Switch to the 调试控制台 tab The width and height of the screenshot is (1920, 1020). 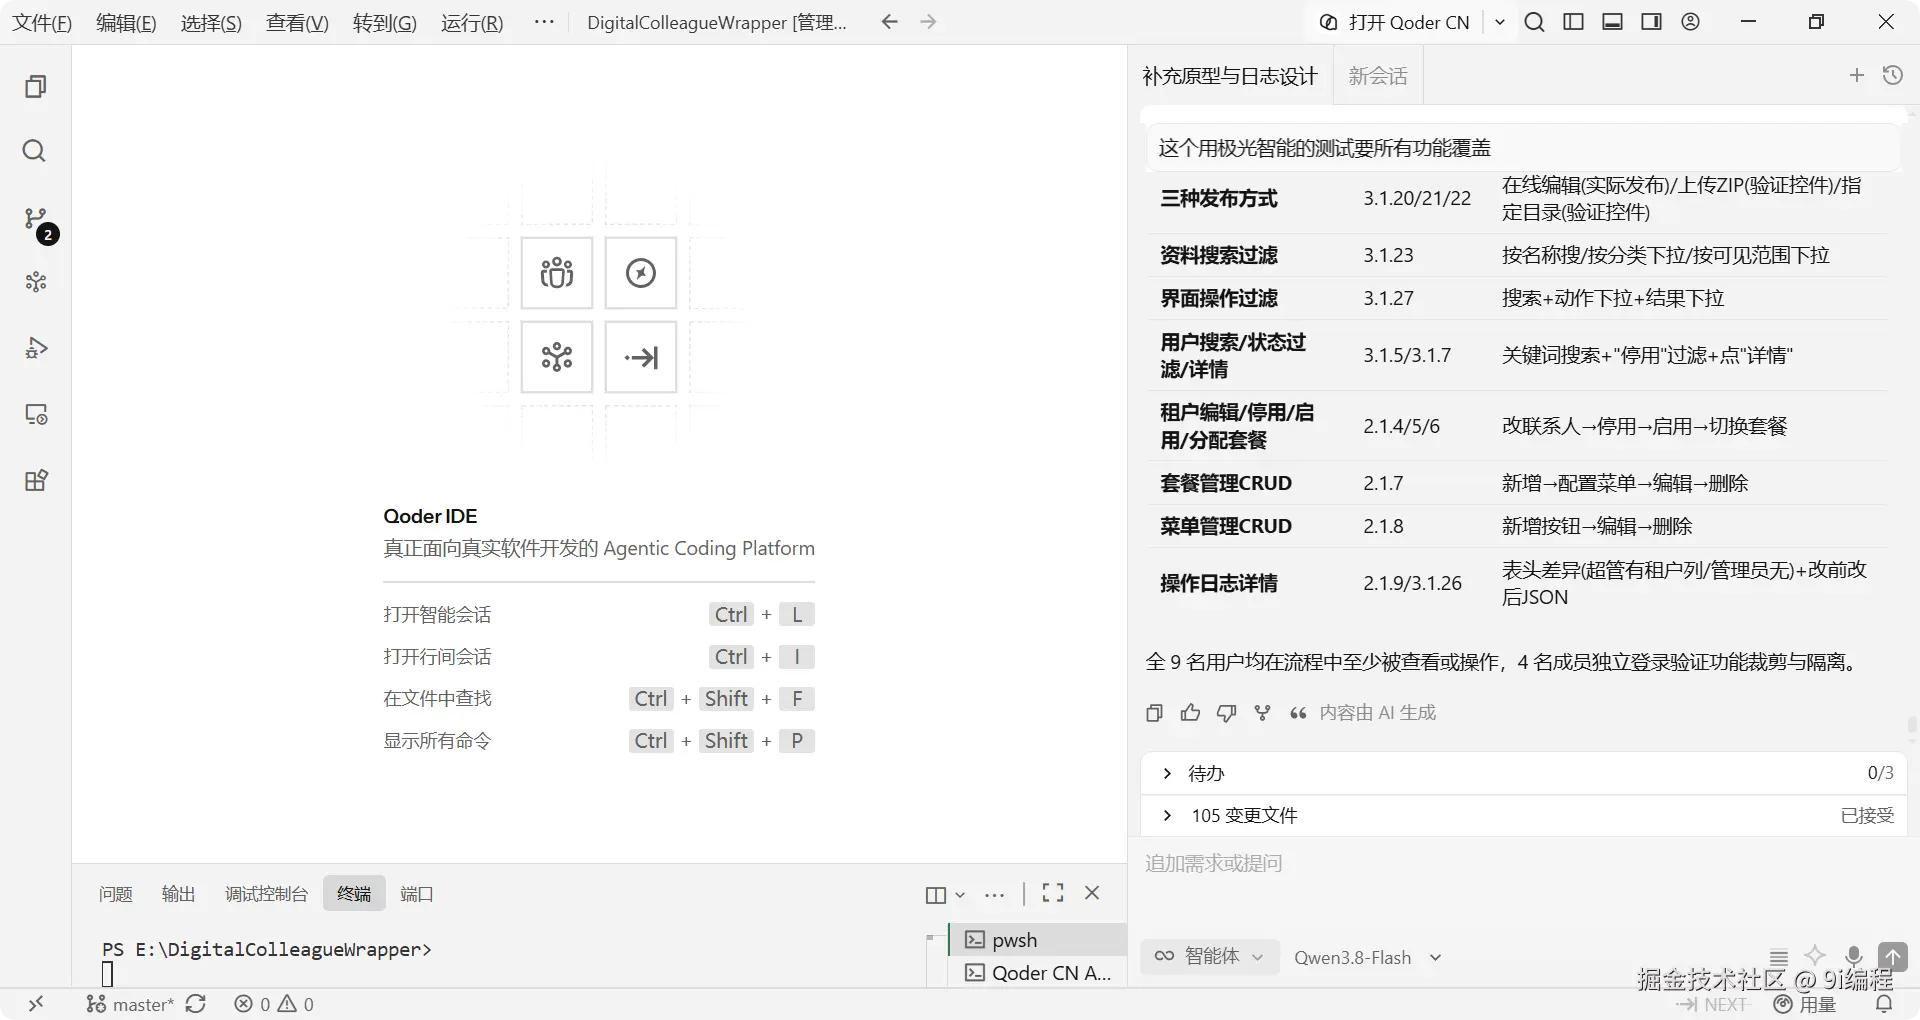pos(266,894)
